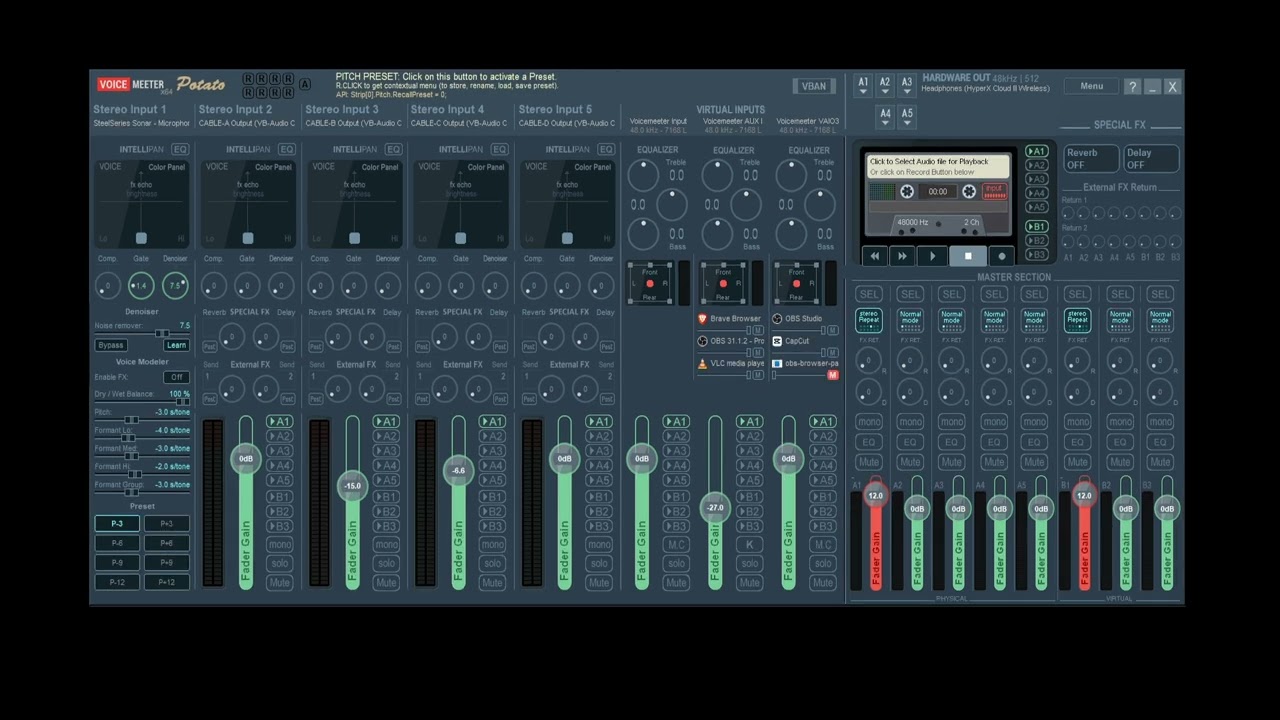Click the SEL button for the A1 master bus
Image resolution: width=1280 pixels, height=720 pixels.
pos(869,294)
